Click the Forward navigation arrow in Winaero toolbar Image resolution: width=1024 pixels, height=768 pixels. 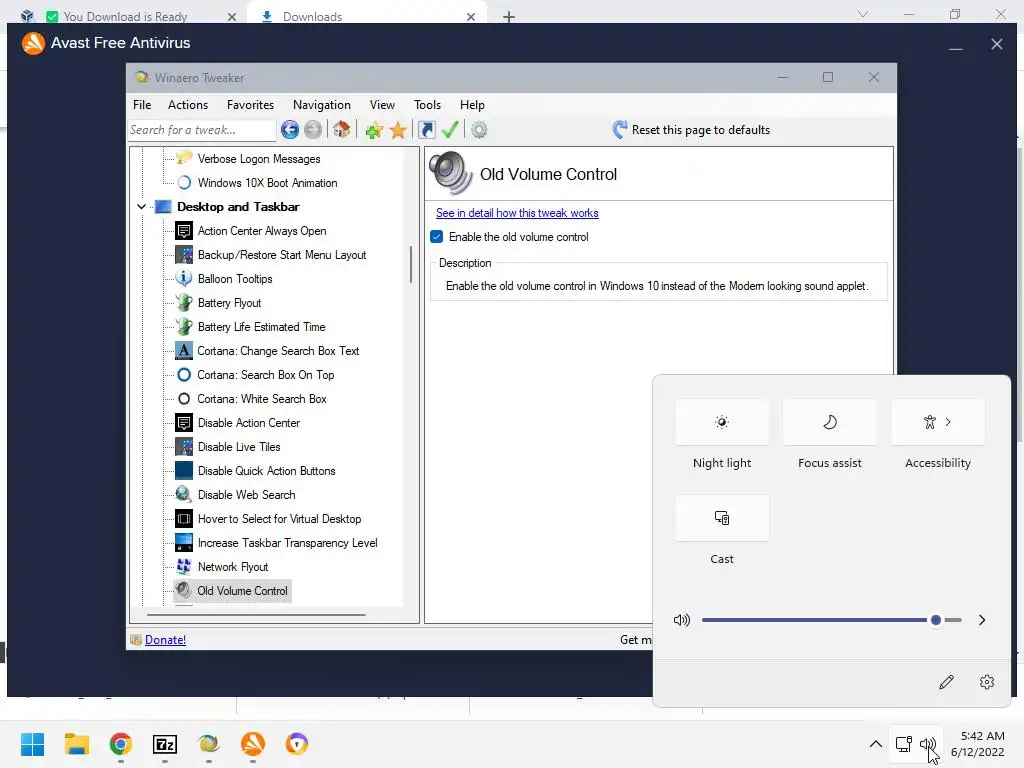point(313,130)
